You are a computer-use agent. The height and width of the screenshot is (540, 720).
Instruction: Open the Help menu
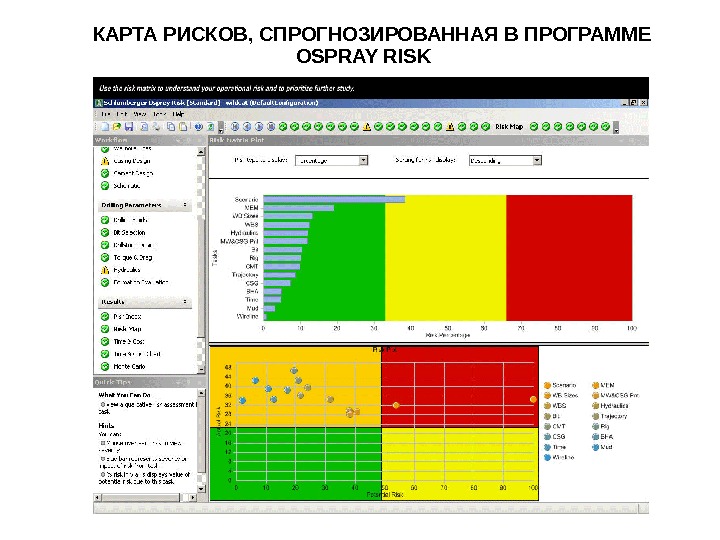tap(178, 114)
